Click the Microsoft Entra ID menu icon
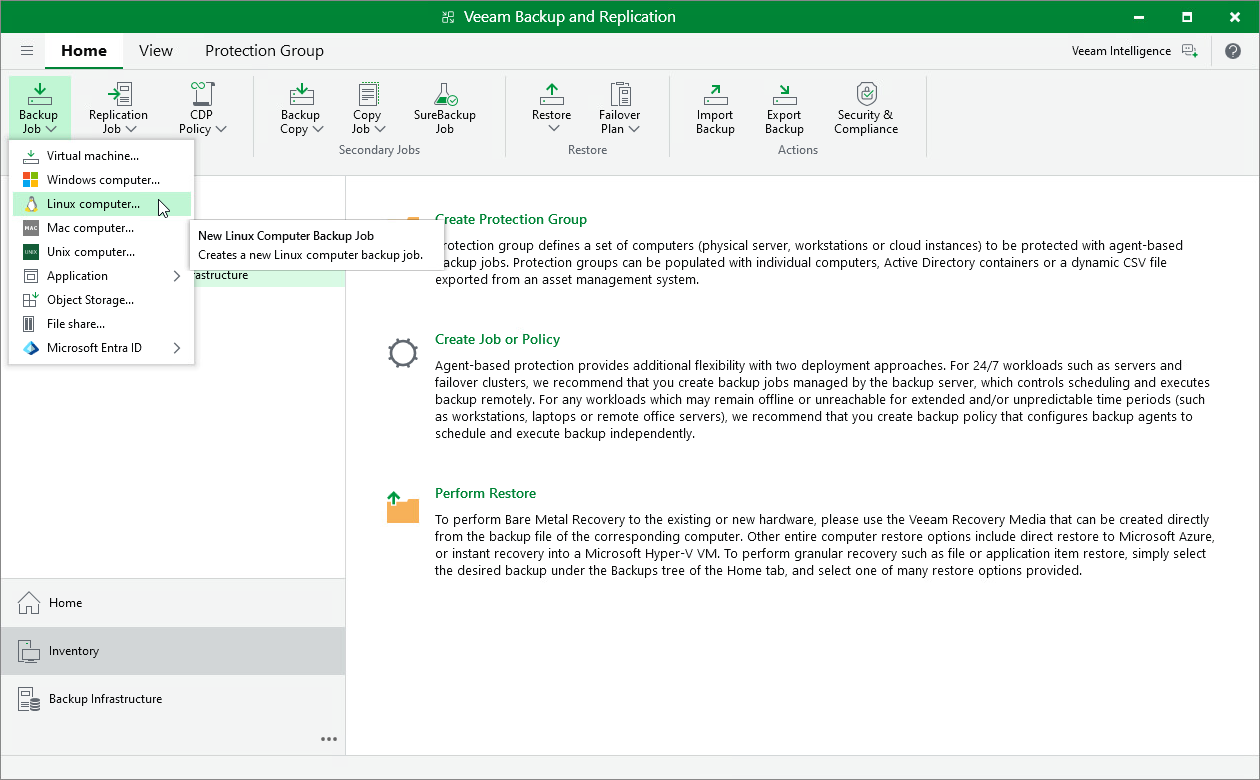The width and height of the screenshot is (1260, 780). pos(31,348)
